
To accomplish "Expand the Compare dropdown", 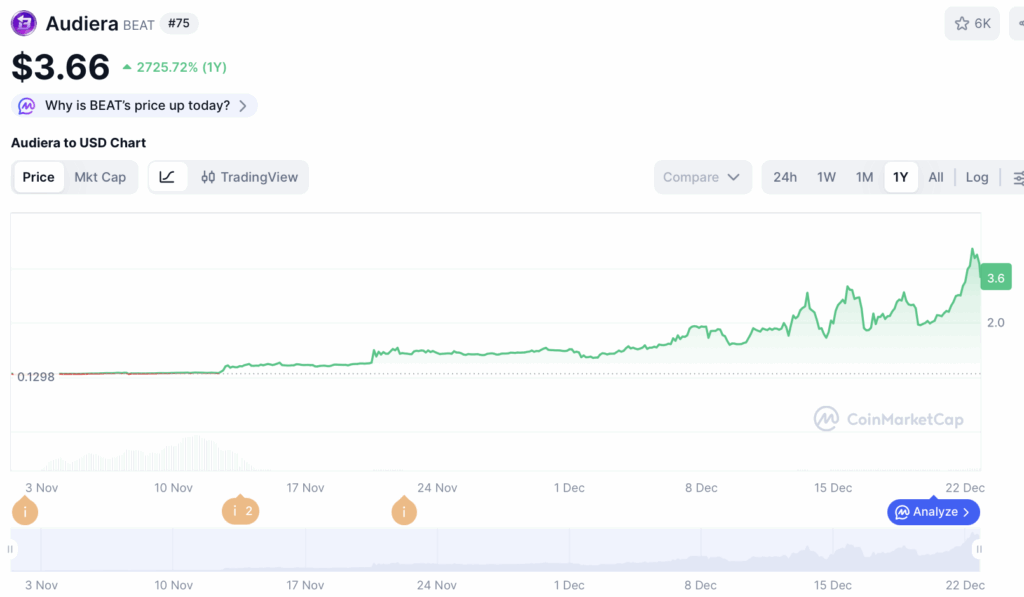I will (702, 177).
